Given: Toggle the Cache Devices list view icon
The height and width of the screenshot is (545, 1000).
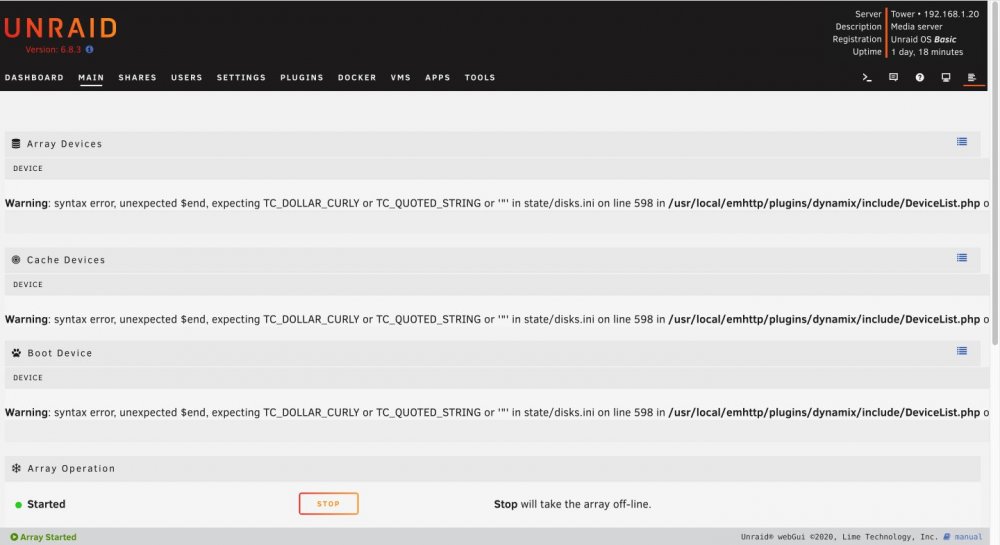Looking at the screenshot, I should (962, 258).
